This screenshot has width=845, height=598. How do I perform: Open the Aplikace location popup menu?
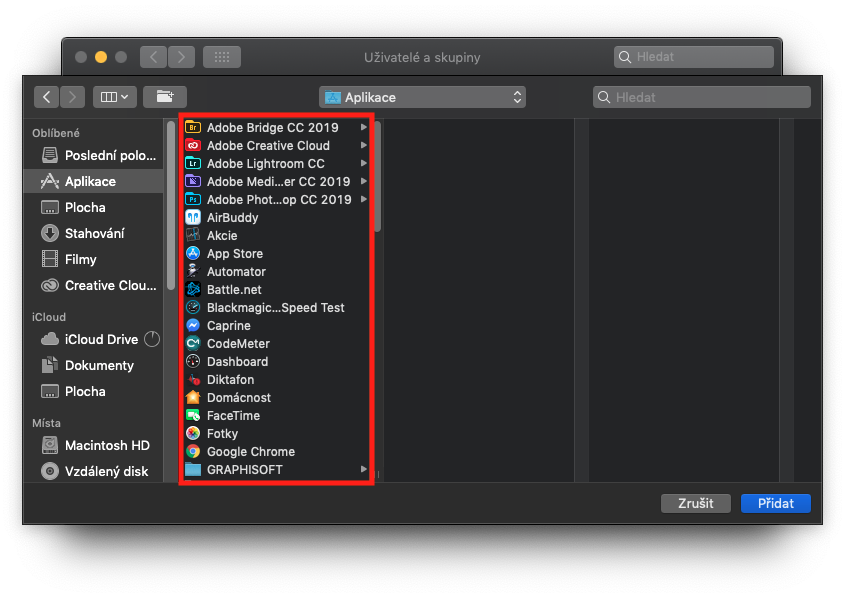tap(422, 97)
